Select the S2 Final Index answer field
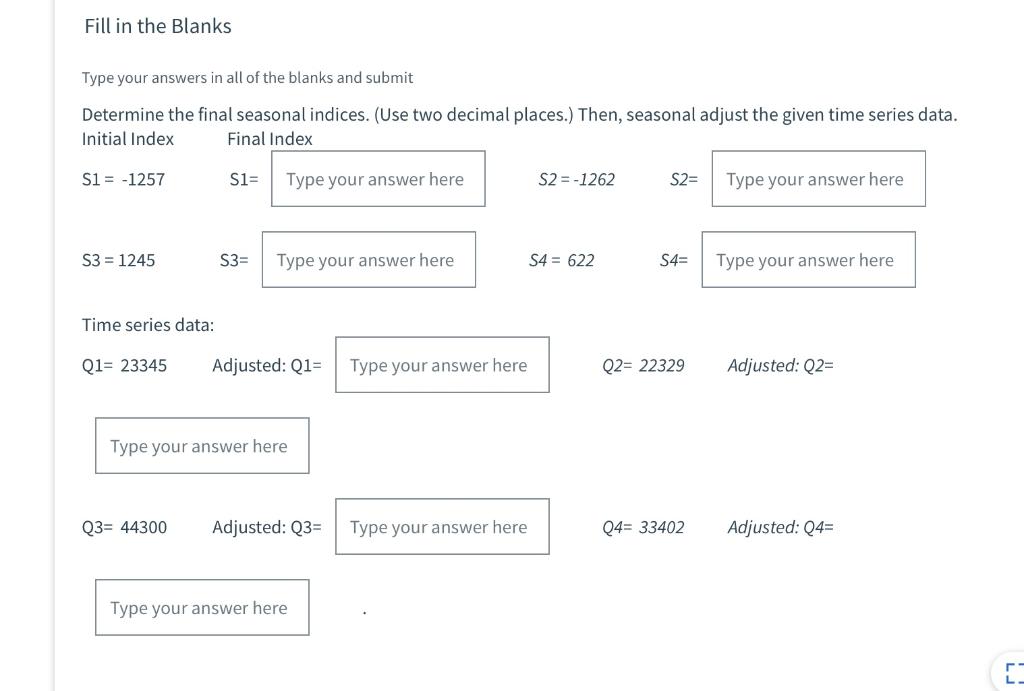 (817, 178)
